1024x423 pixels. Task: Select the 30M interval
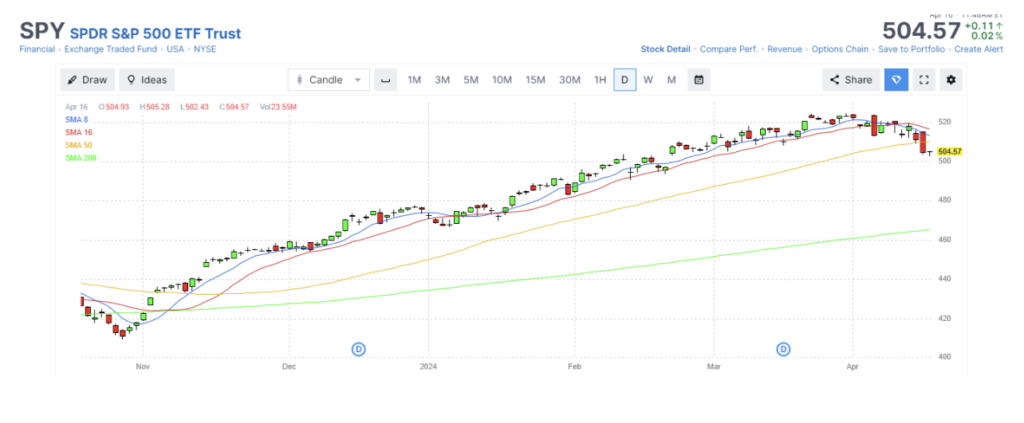point(569,80)
